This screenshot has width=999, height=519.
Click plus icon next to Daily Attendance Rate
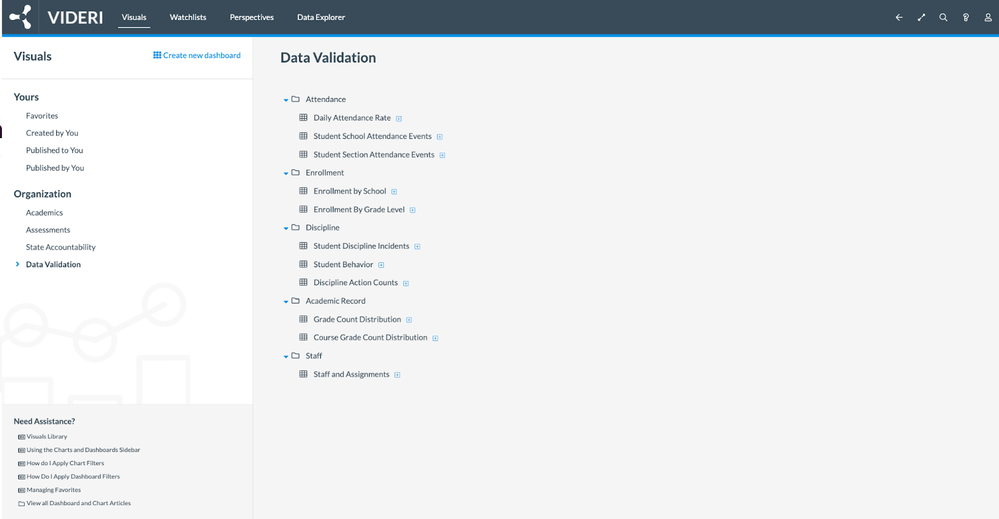pos(399,118)
